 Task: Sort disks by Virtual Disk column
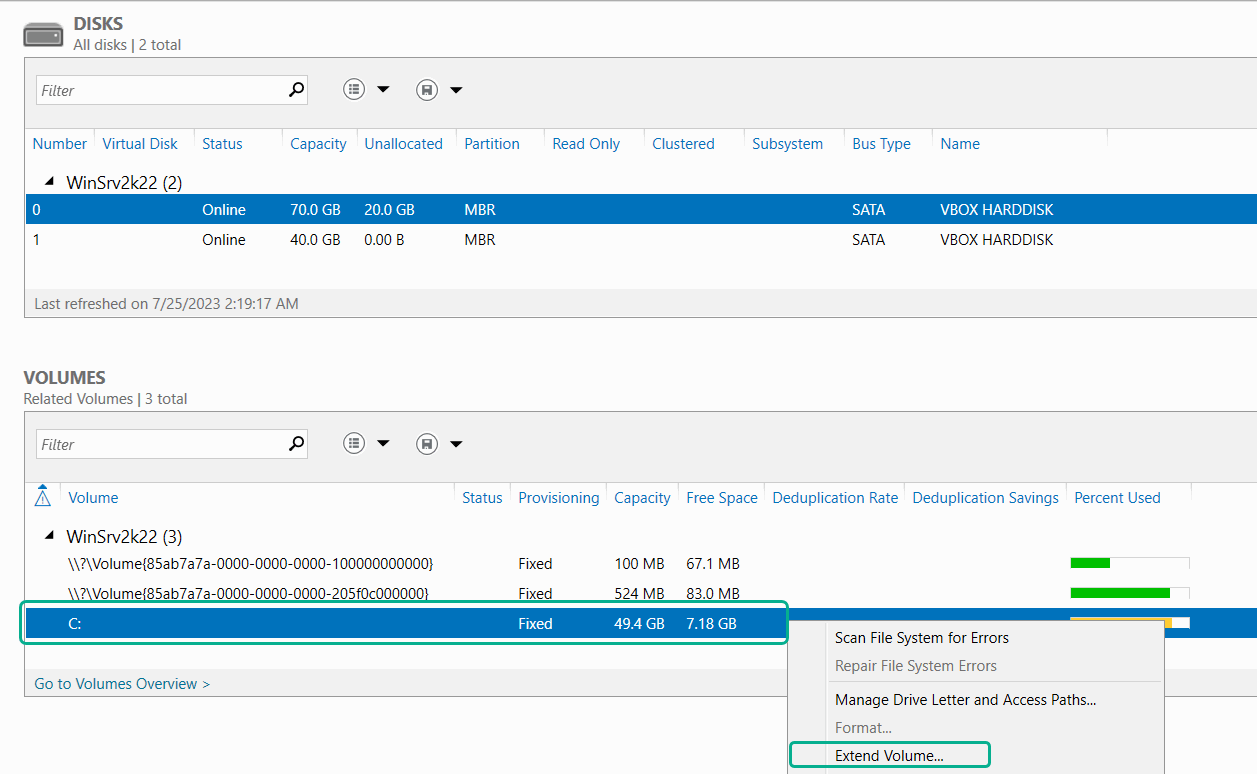click(140, 144)
